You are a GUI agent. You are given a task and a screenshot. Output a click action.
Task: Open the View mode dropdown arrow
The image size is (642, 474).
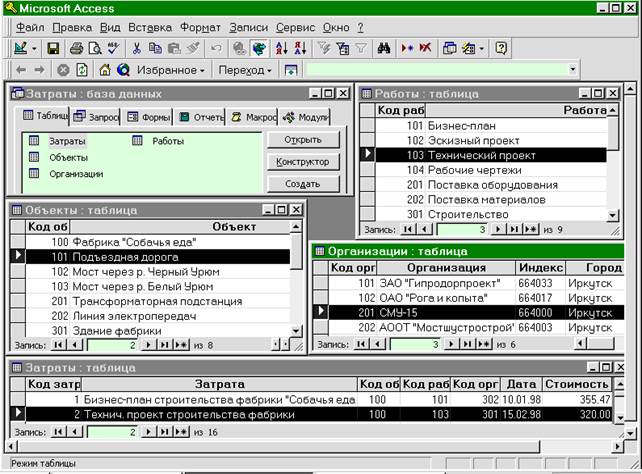[34, 49]
